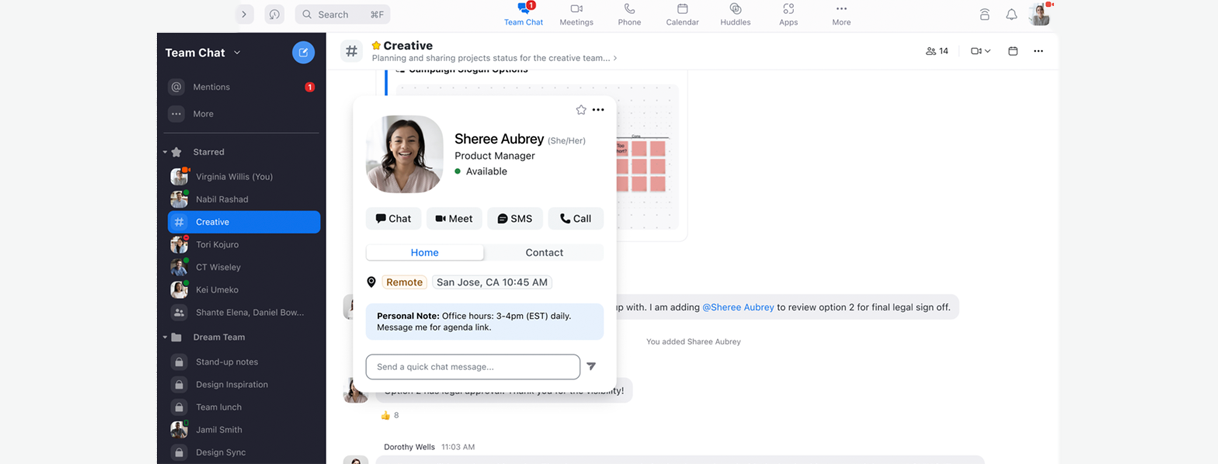Open the Team lunch channel
This screenshot has height=464, width=1218.
tap(244, 407)
